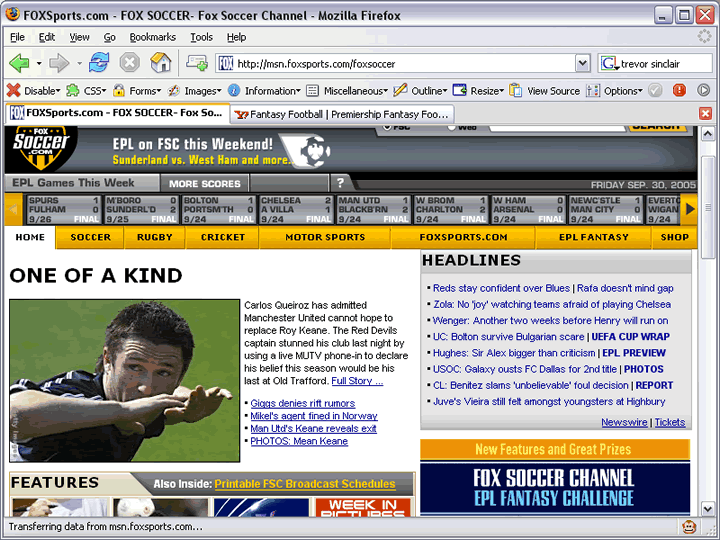Select the Web search radio button
The width and height of the screenshot is (720, 540).
[452, 127]
